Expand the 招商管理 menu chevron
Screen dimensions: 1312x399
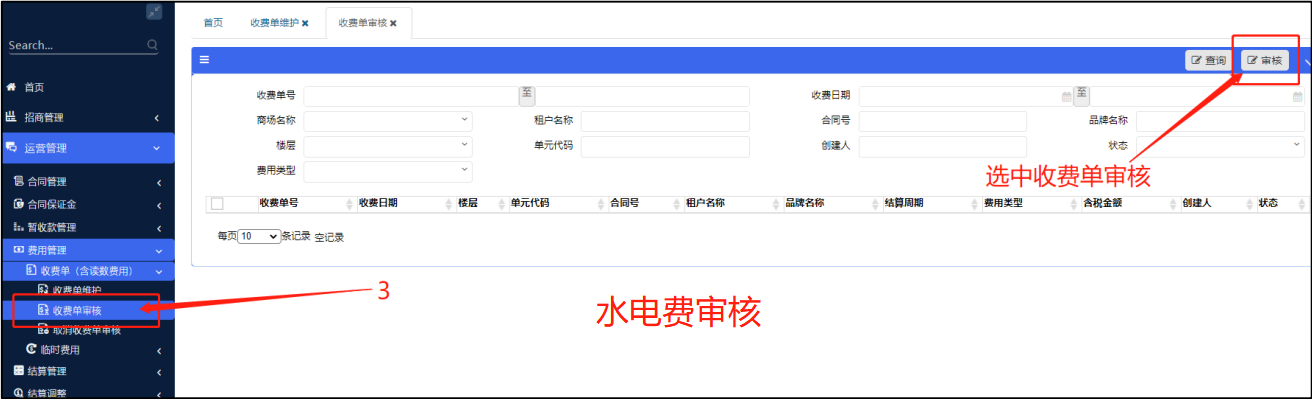click(157, 118)
